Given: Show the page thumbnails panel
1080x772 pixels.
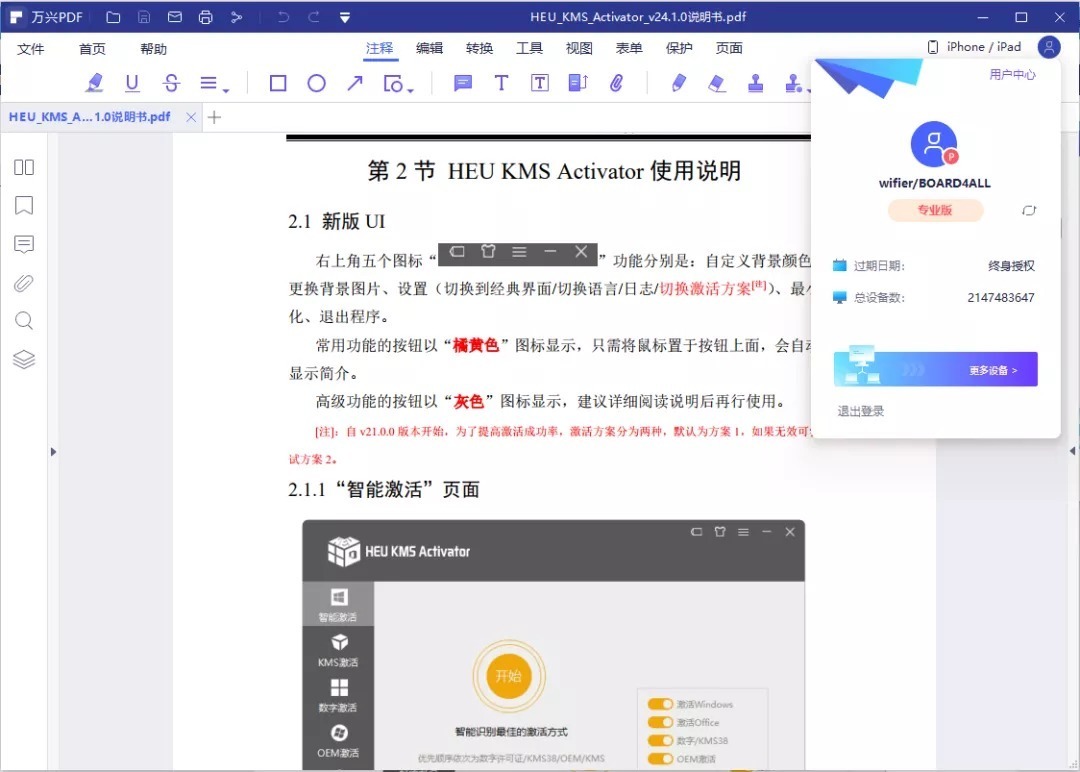Looking at the screenshot, I should click(24, 168).
